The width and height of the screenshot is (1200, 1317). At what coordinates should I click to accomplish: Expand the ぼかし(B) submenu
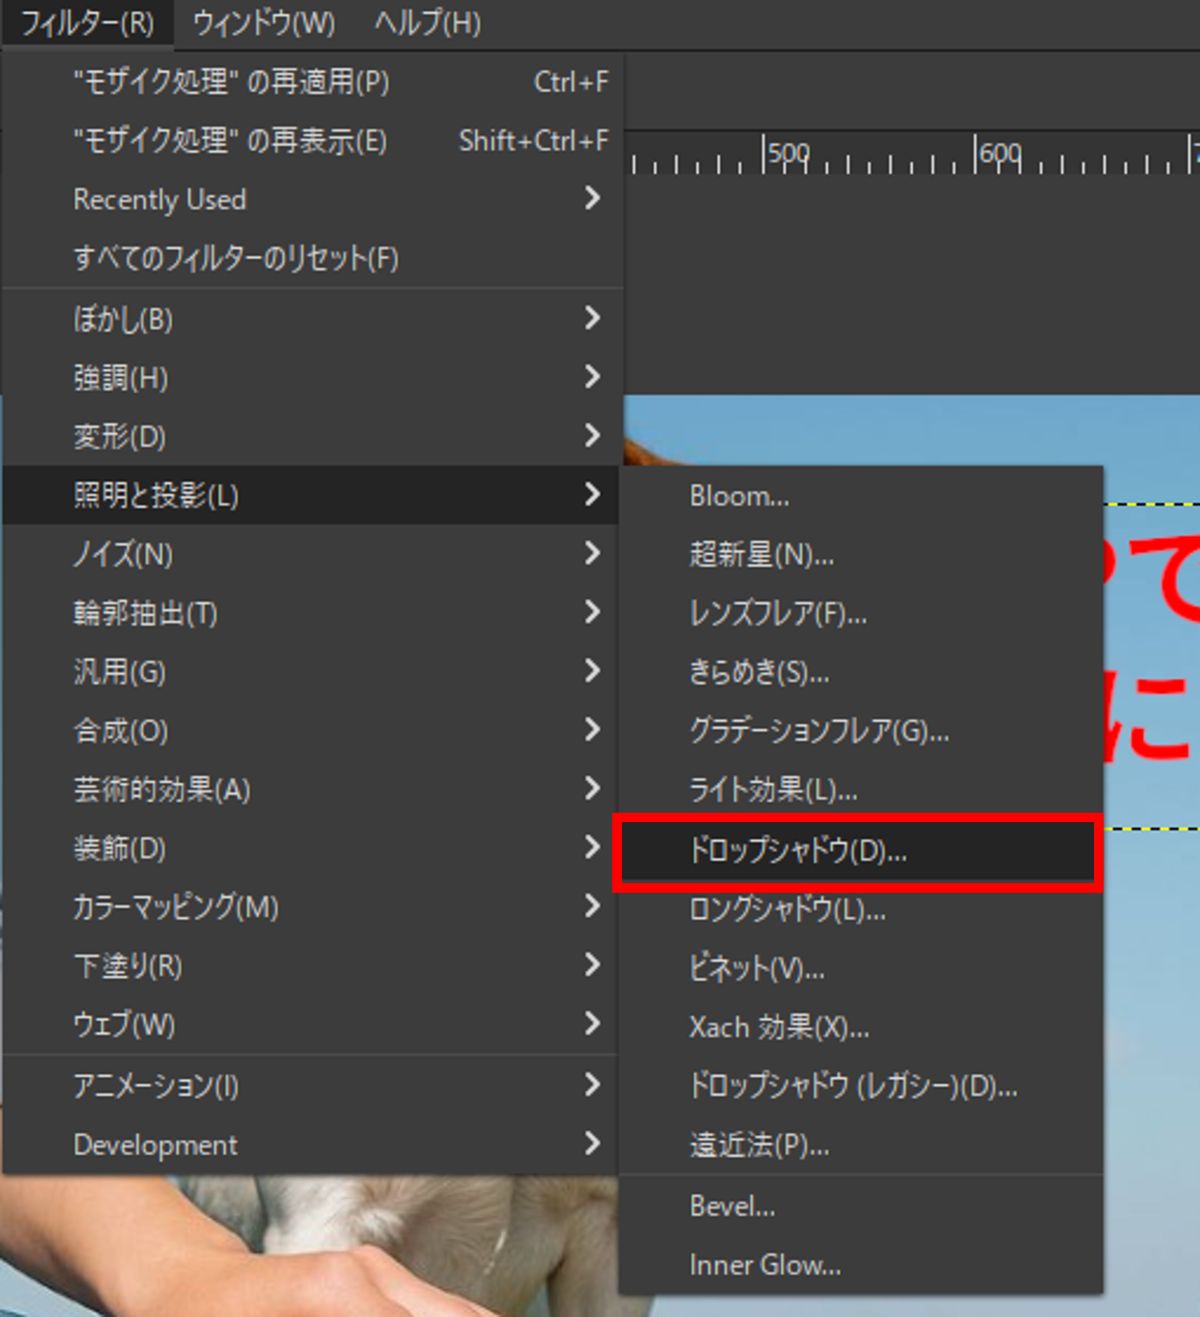coord(123,319)
